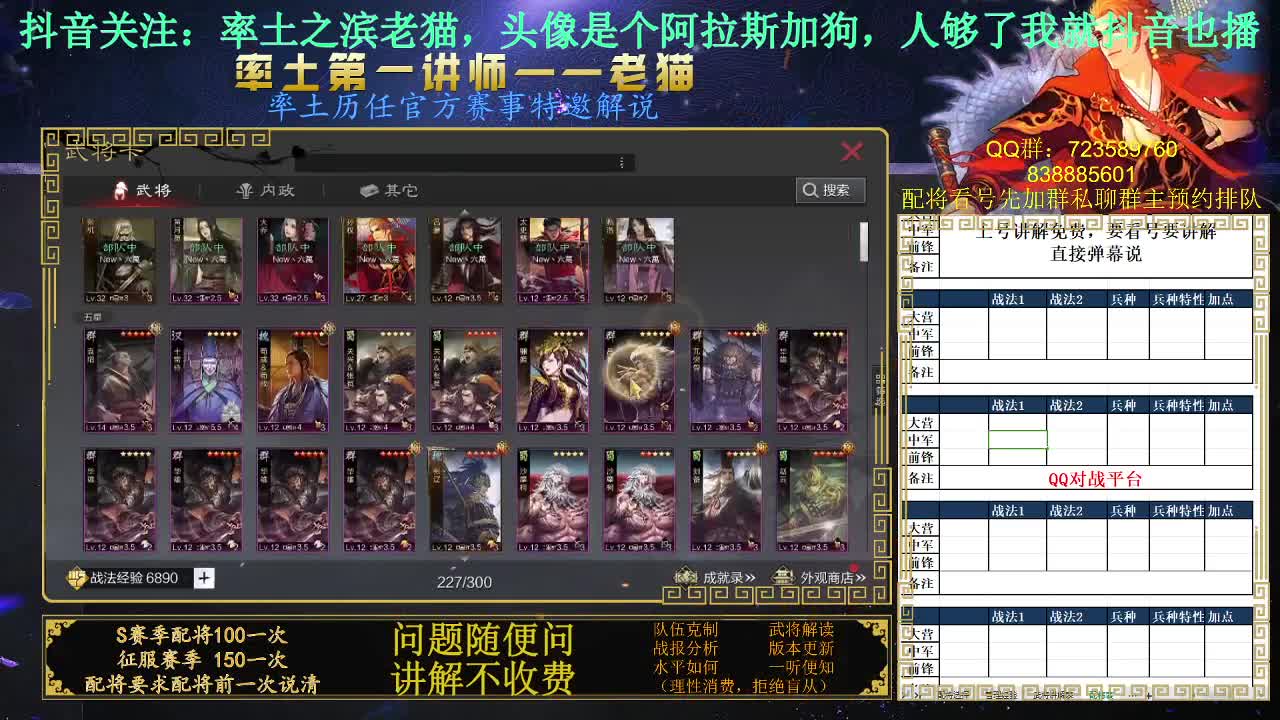Click the 成就录 icon
Screen dimensions: 1280x720
[686, 577]
